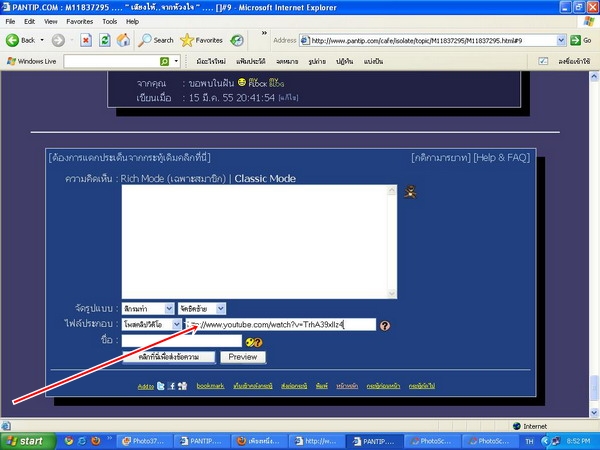Screen dimensions: 600x450
Task: Refresh the page with green arrows icon
Action: point(105,40)
